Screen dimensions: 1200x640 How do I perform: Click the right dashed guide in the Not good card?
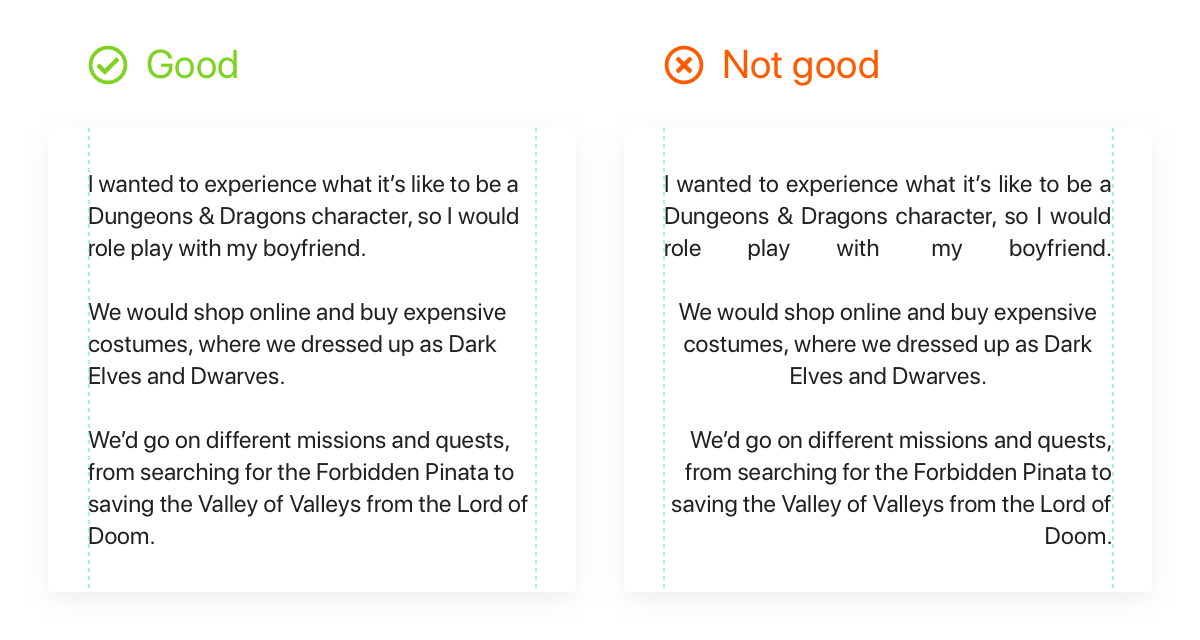coord(1112,358)
